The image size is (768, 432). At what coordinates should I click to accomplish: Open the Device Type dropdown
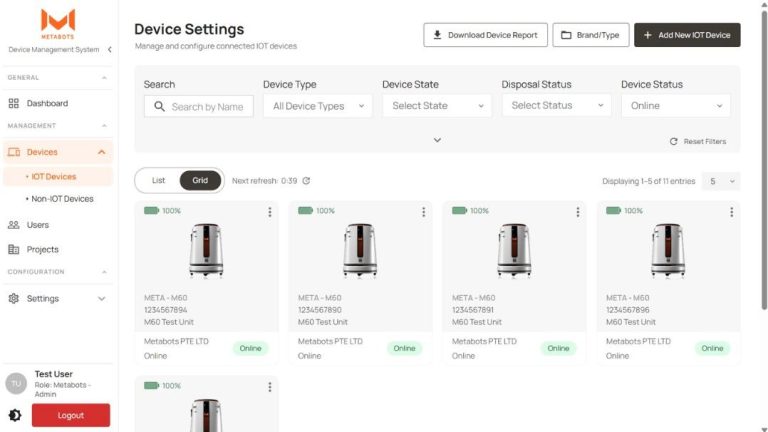[317, 106]
